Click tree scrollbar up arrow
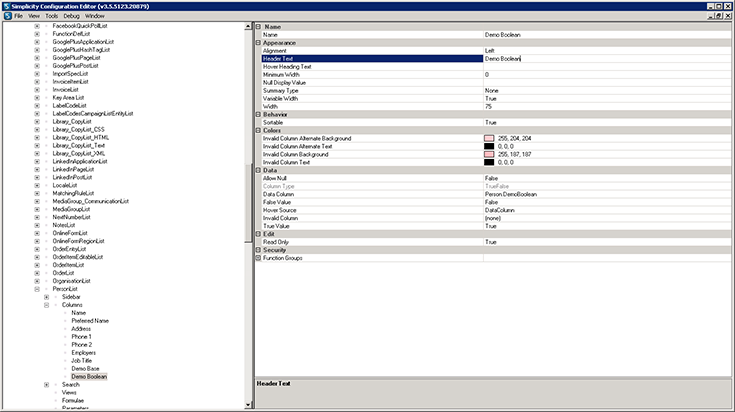The height and width of the screenshot is (412, 735). coord(248,26)
